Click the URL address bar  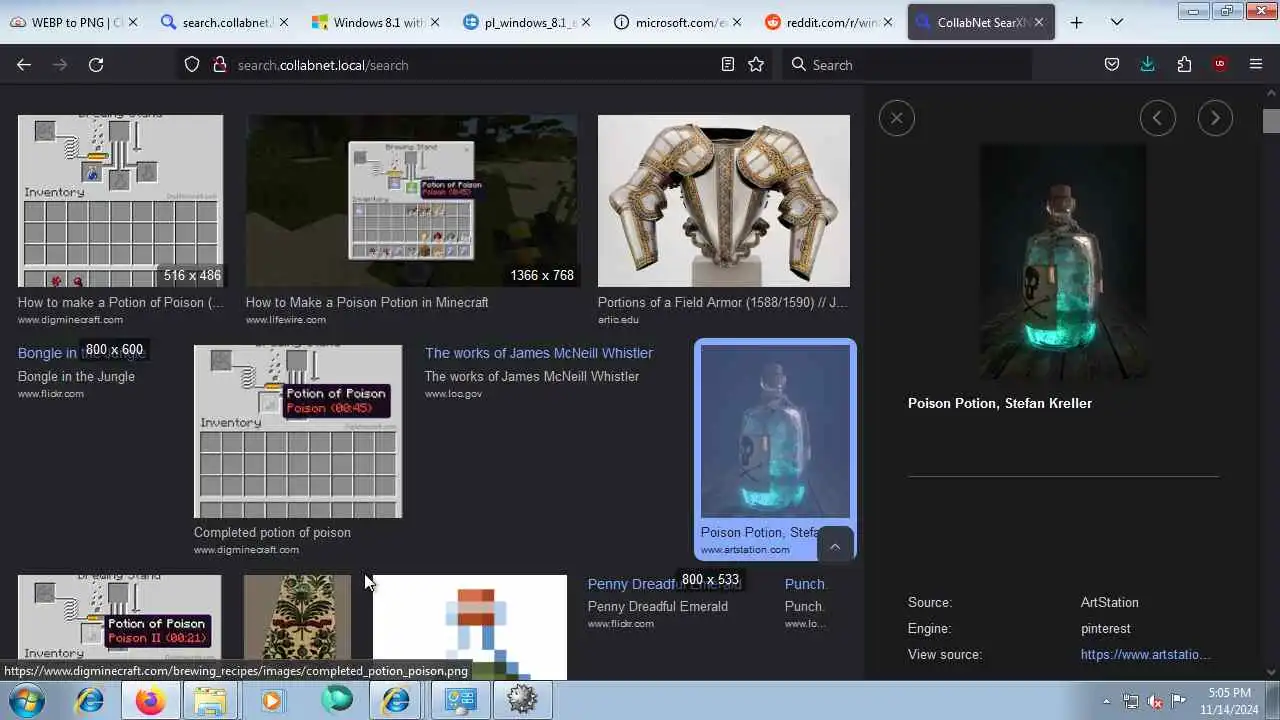(x=475, y=65)
